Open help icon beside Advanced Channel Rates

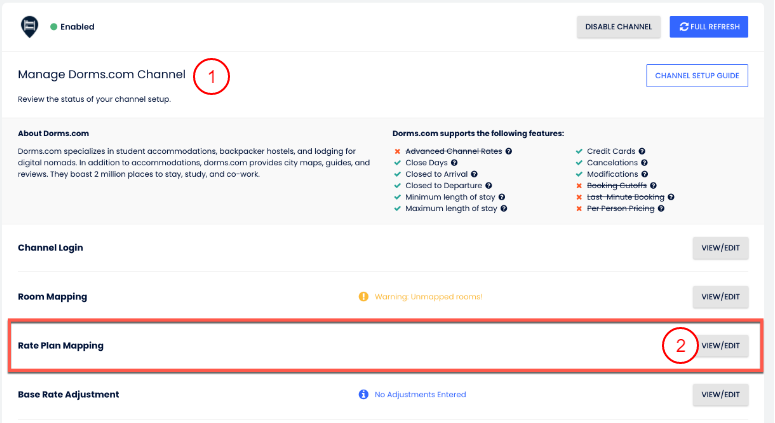tap(509, 151)
